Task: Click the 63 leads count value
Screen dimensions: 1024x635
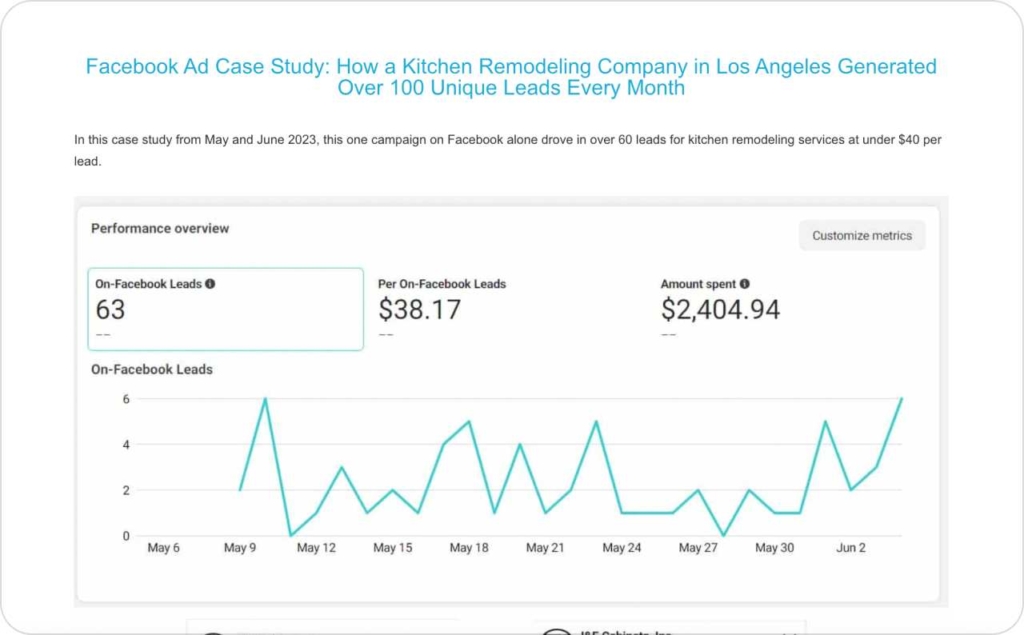Action: point(111,310)
